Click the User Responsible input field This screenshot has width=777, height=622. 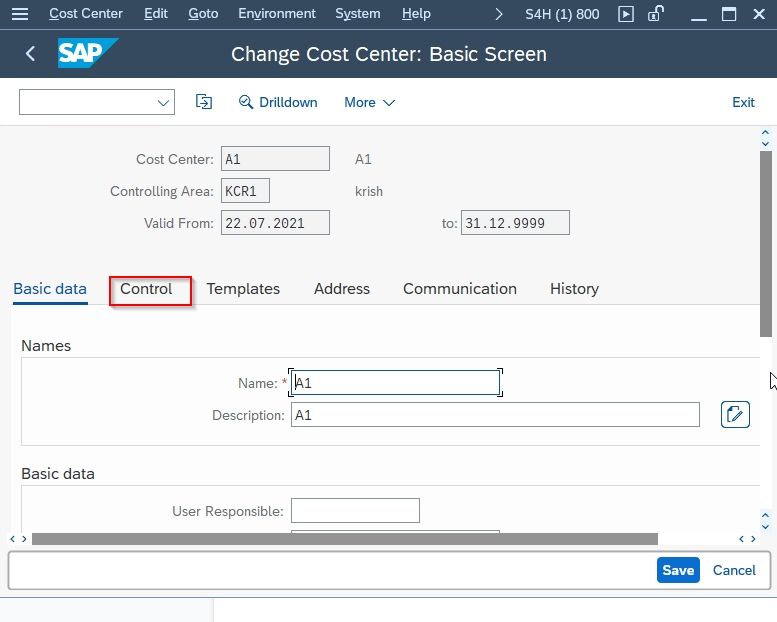(355, 510)
